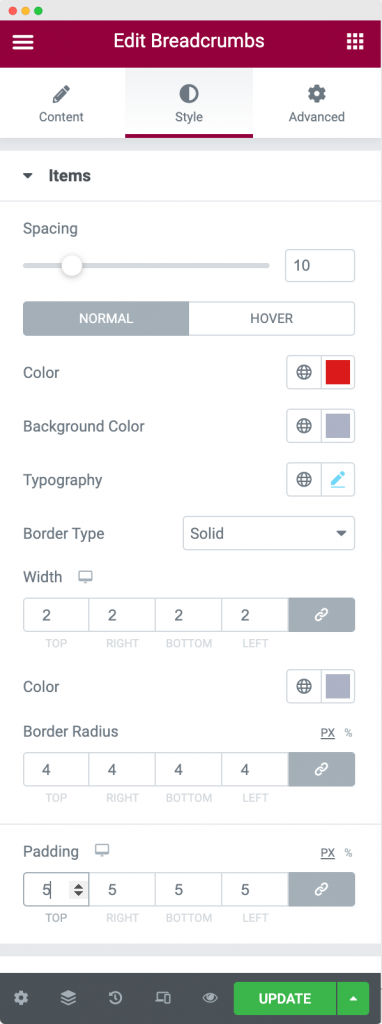Open Responsive Mode device icon
The image size is (382, 1024).
pyautogui.click(x=163, y=997)
